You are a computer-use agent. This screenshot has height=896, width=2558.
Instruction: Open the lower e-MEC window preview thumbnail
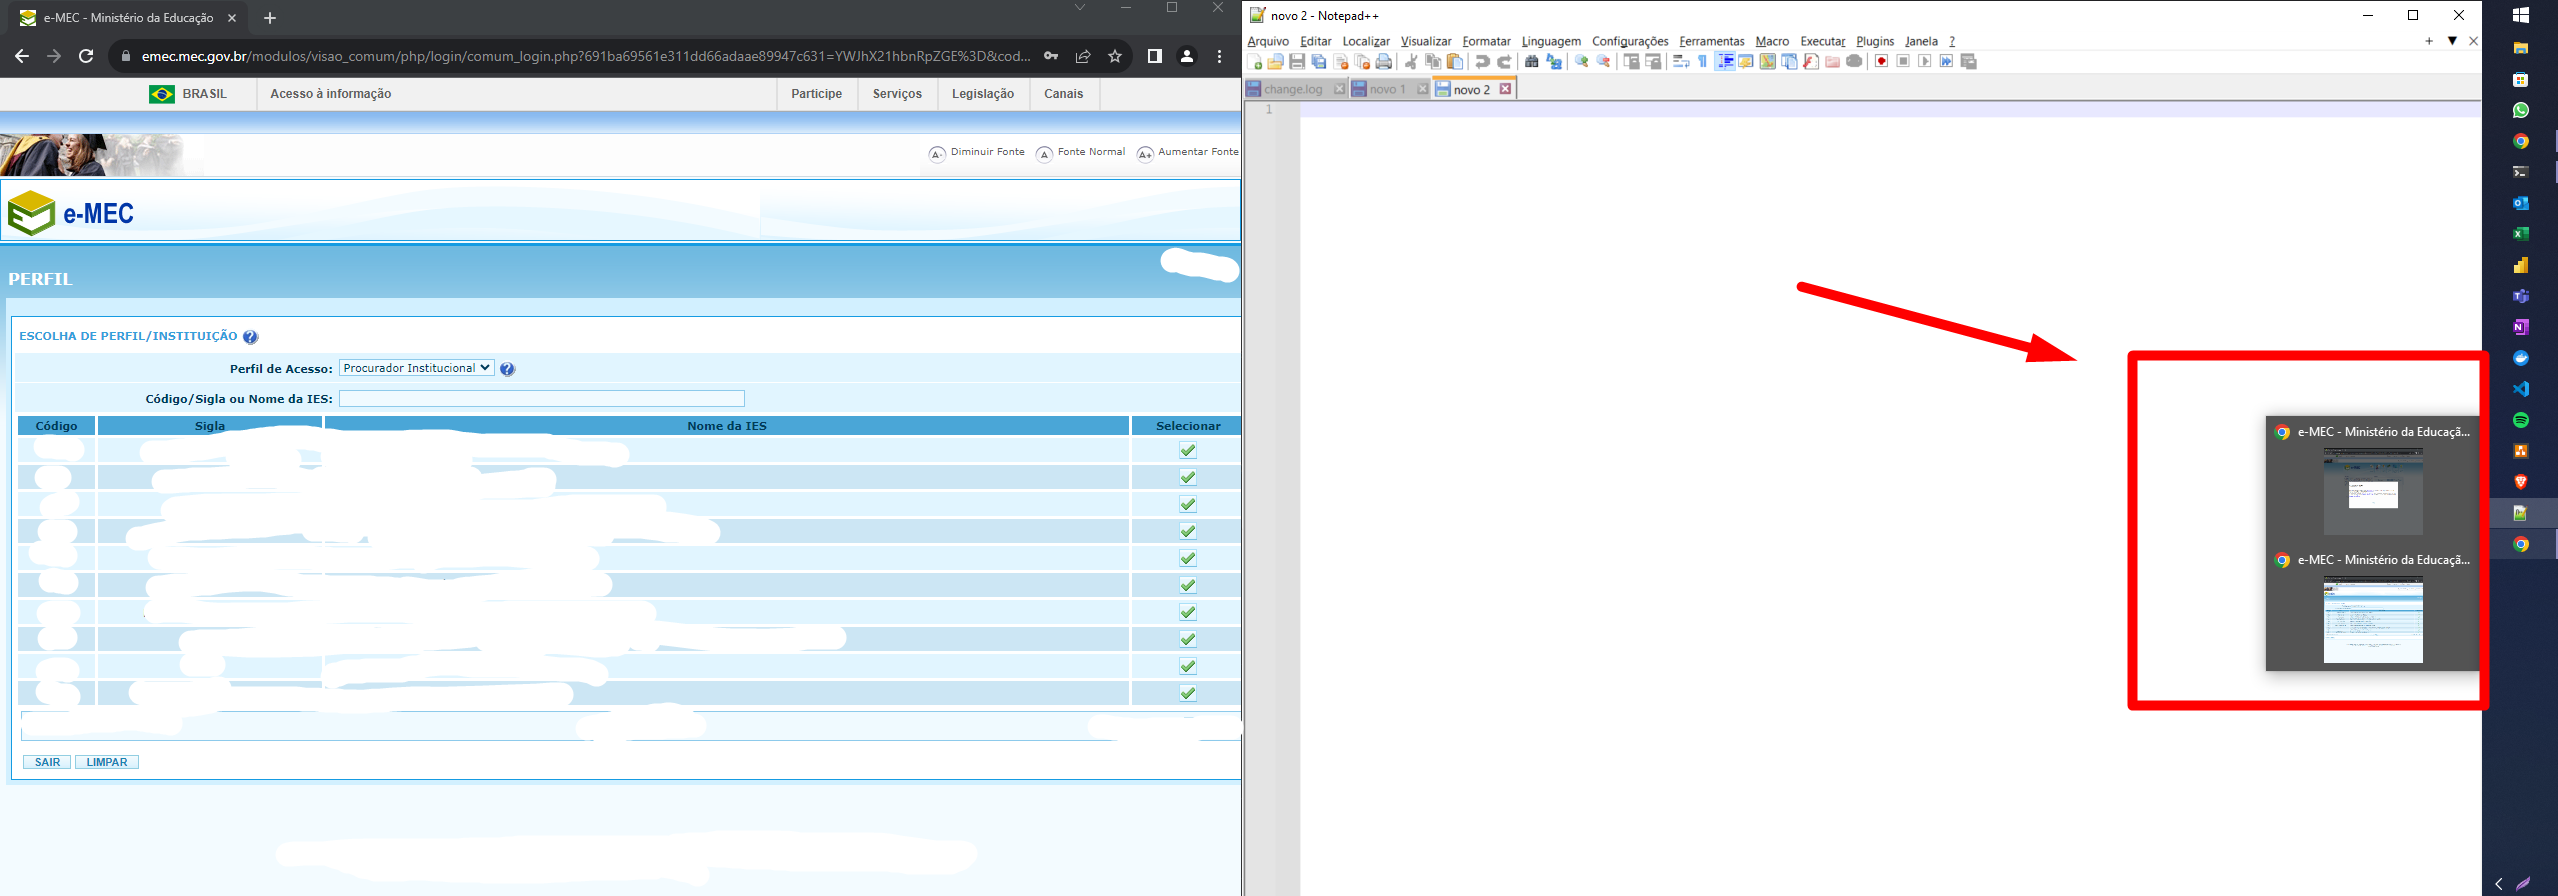2373,619
